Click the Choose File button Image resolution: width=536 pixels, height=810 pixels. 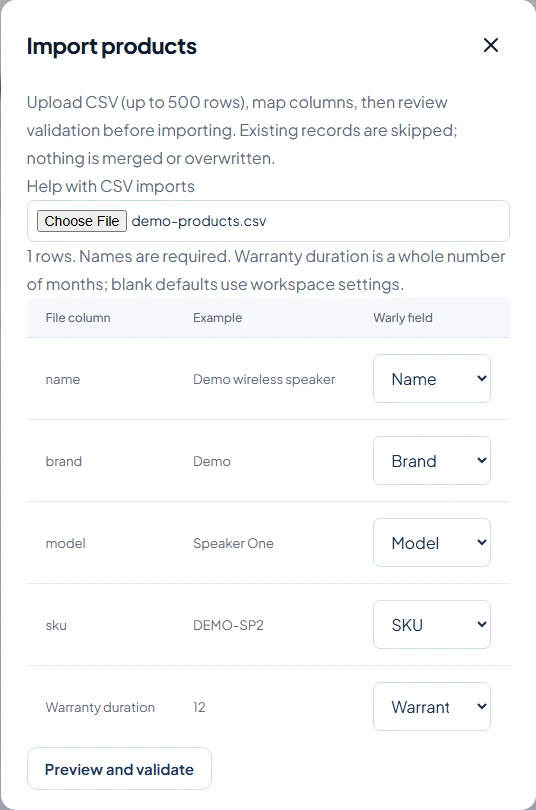82,221
